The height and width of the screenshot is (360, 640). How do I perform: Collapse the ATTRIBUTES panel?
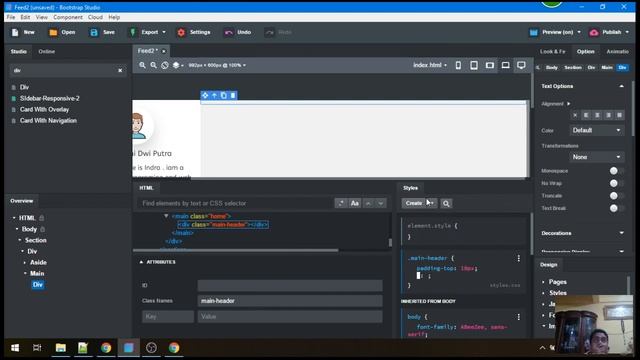[141, 262]
